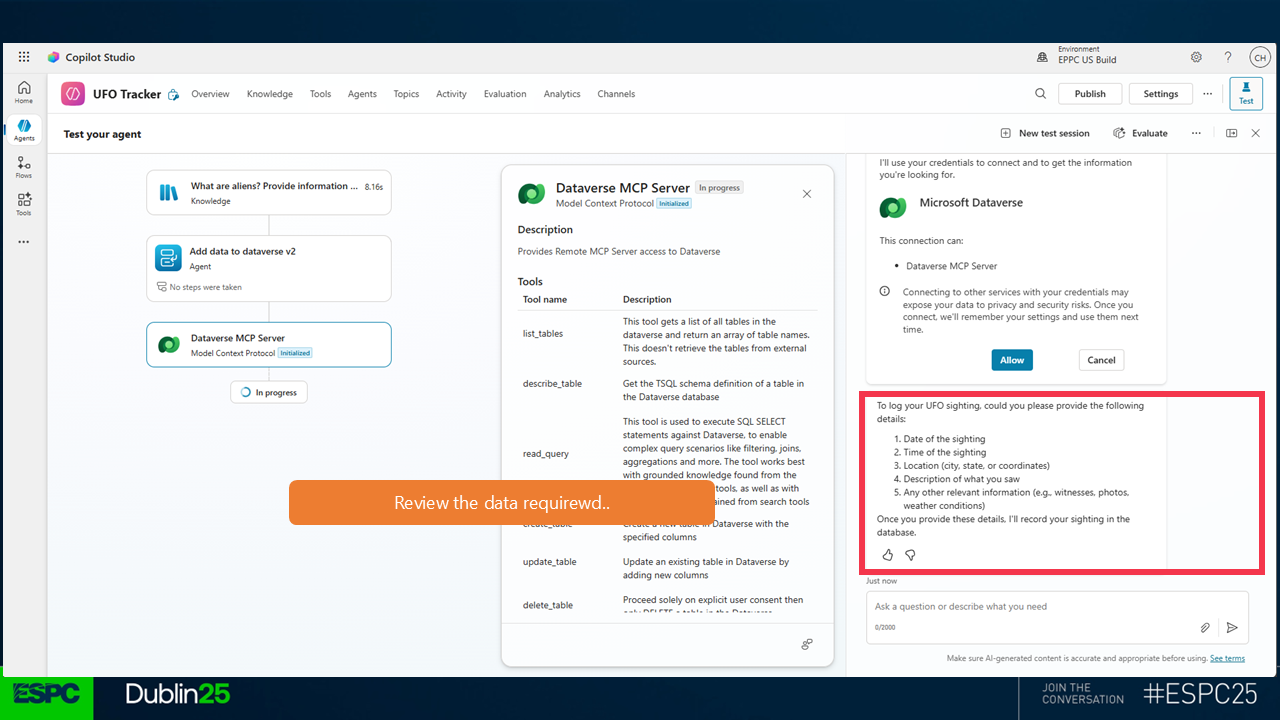Start a New test session
The width and height of the screenshot is (1280, 720).
[1045, 133]
